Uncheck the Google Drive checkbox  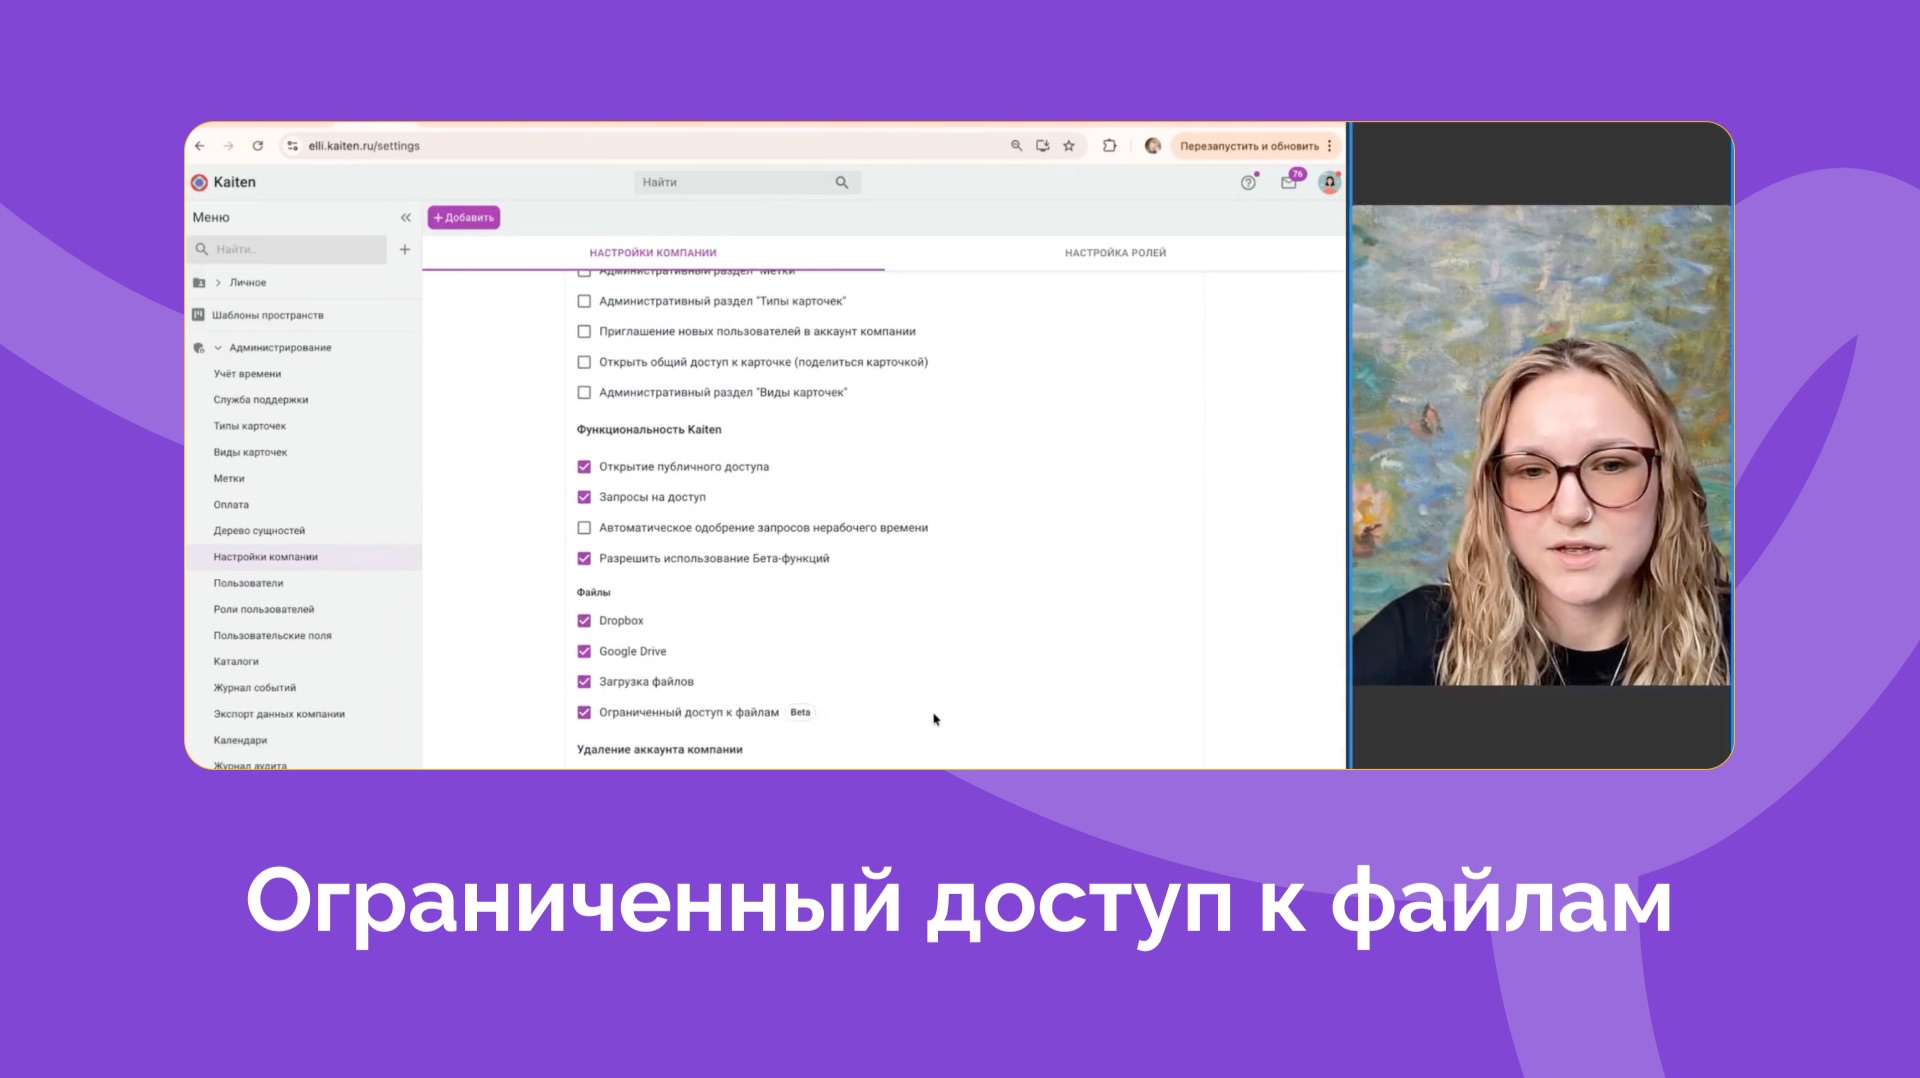(x=584, y=652)
